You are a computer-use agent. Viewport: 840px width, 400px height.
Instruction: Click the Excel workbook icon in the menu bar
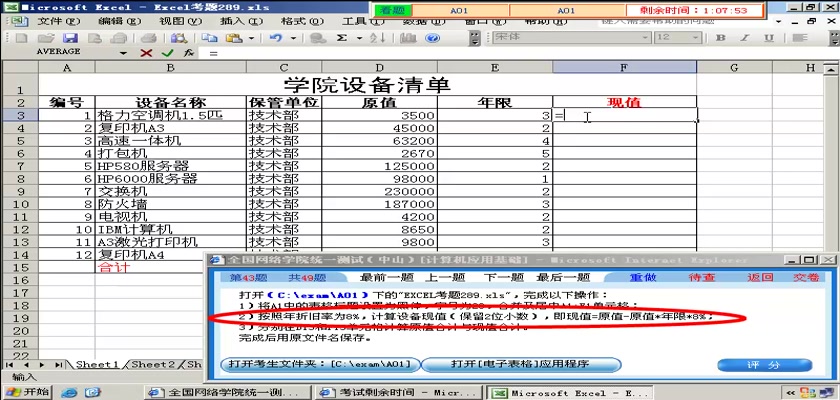[x=19, y=21]
